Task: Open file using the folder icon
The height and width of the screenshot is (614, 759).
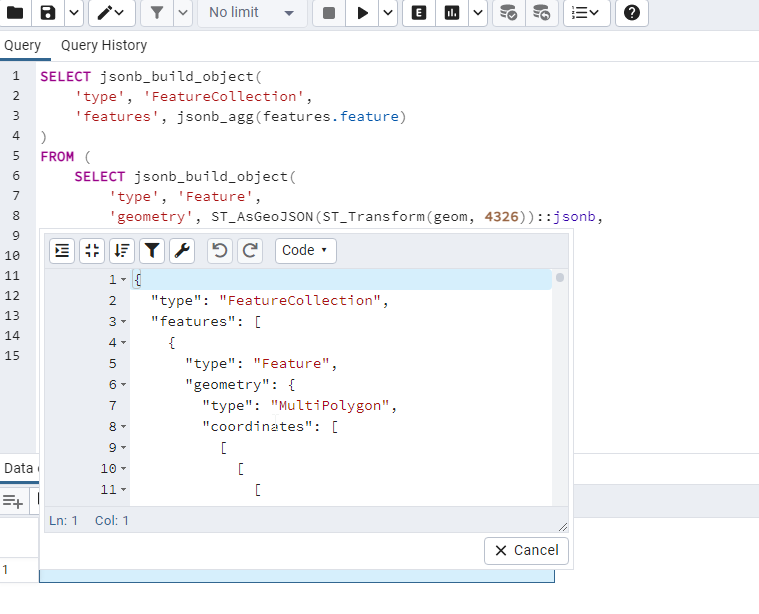Action: pos(15,13)
